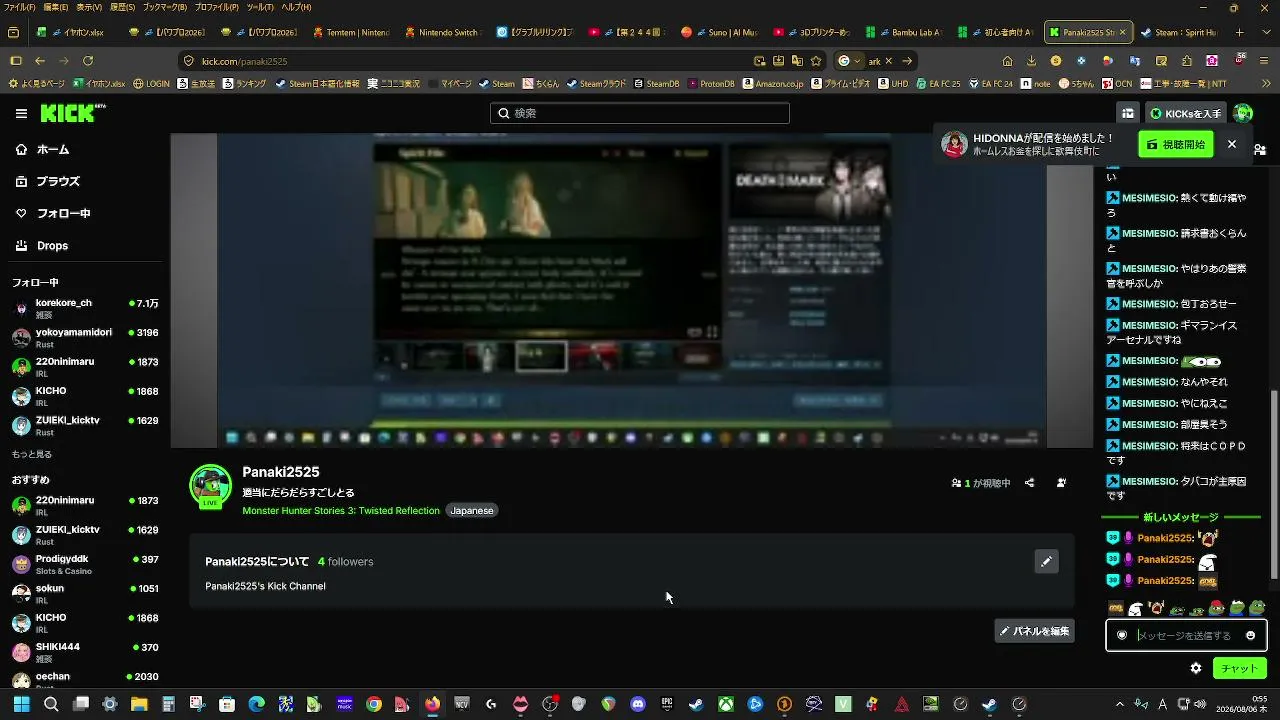
Task: Click the Japanese language tag
Action: pyautogui.click(x=472, y=511)
